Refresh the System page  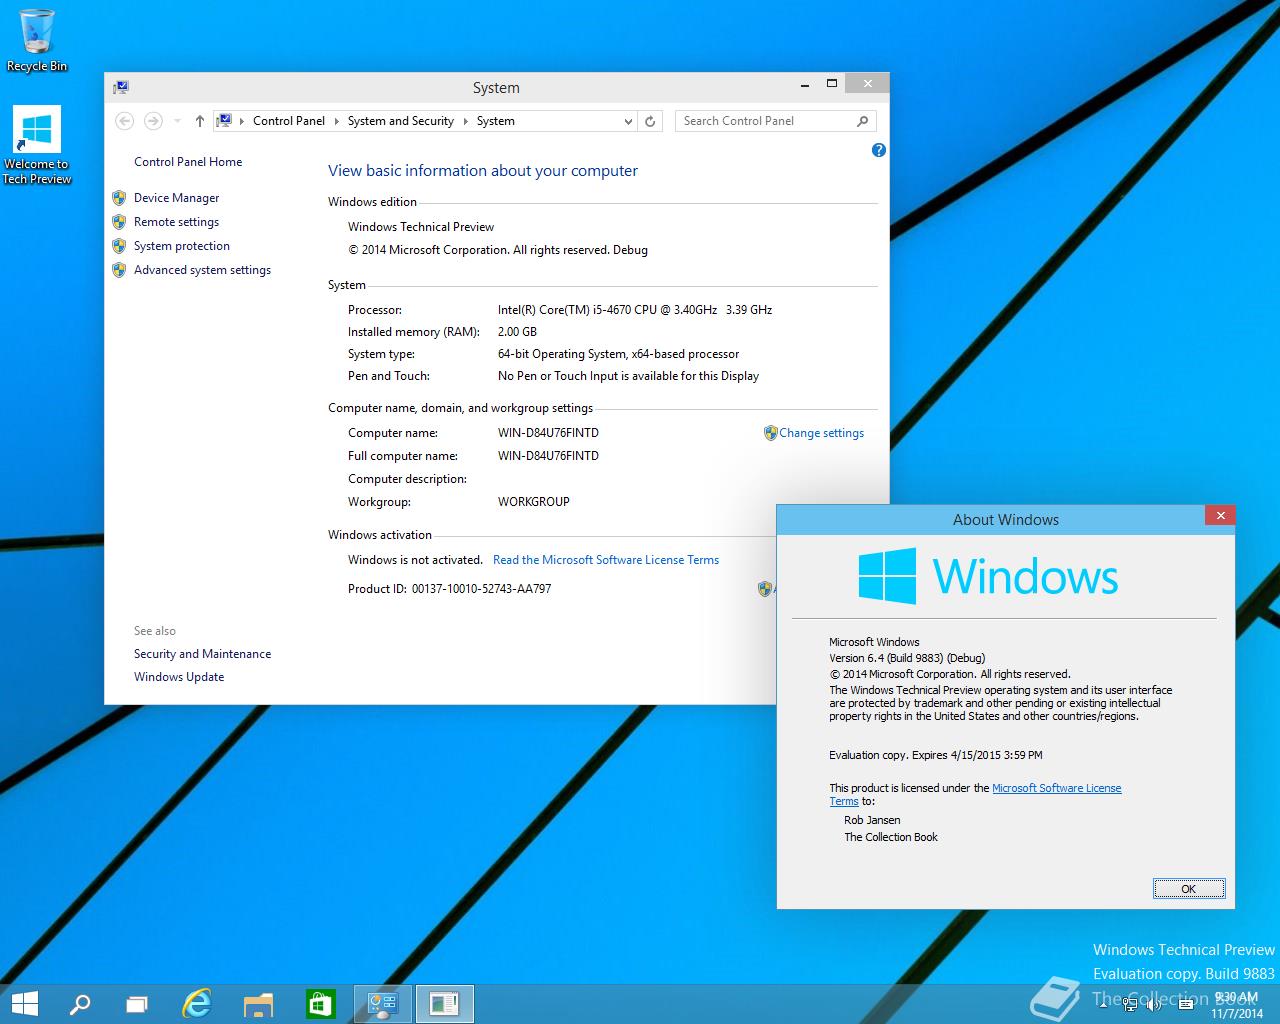pos(650,121)
